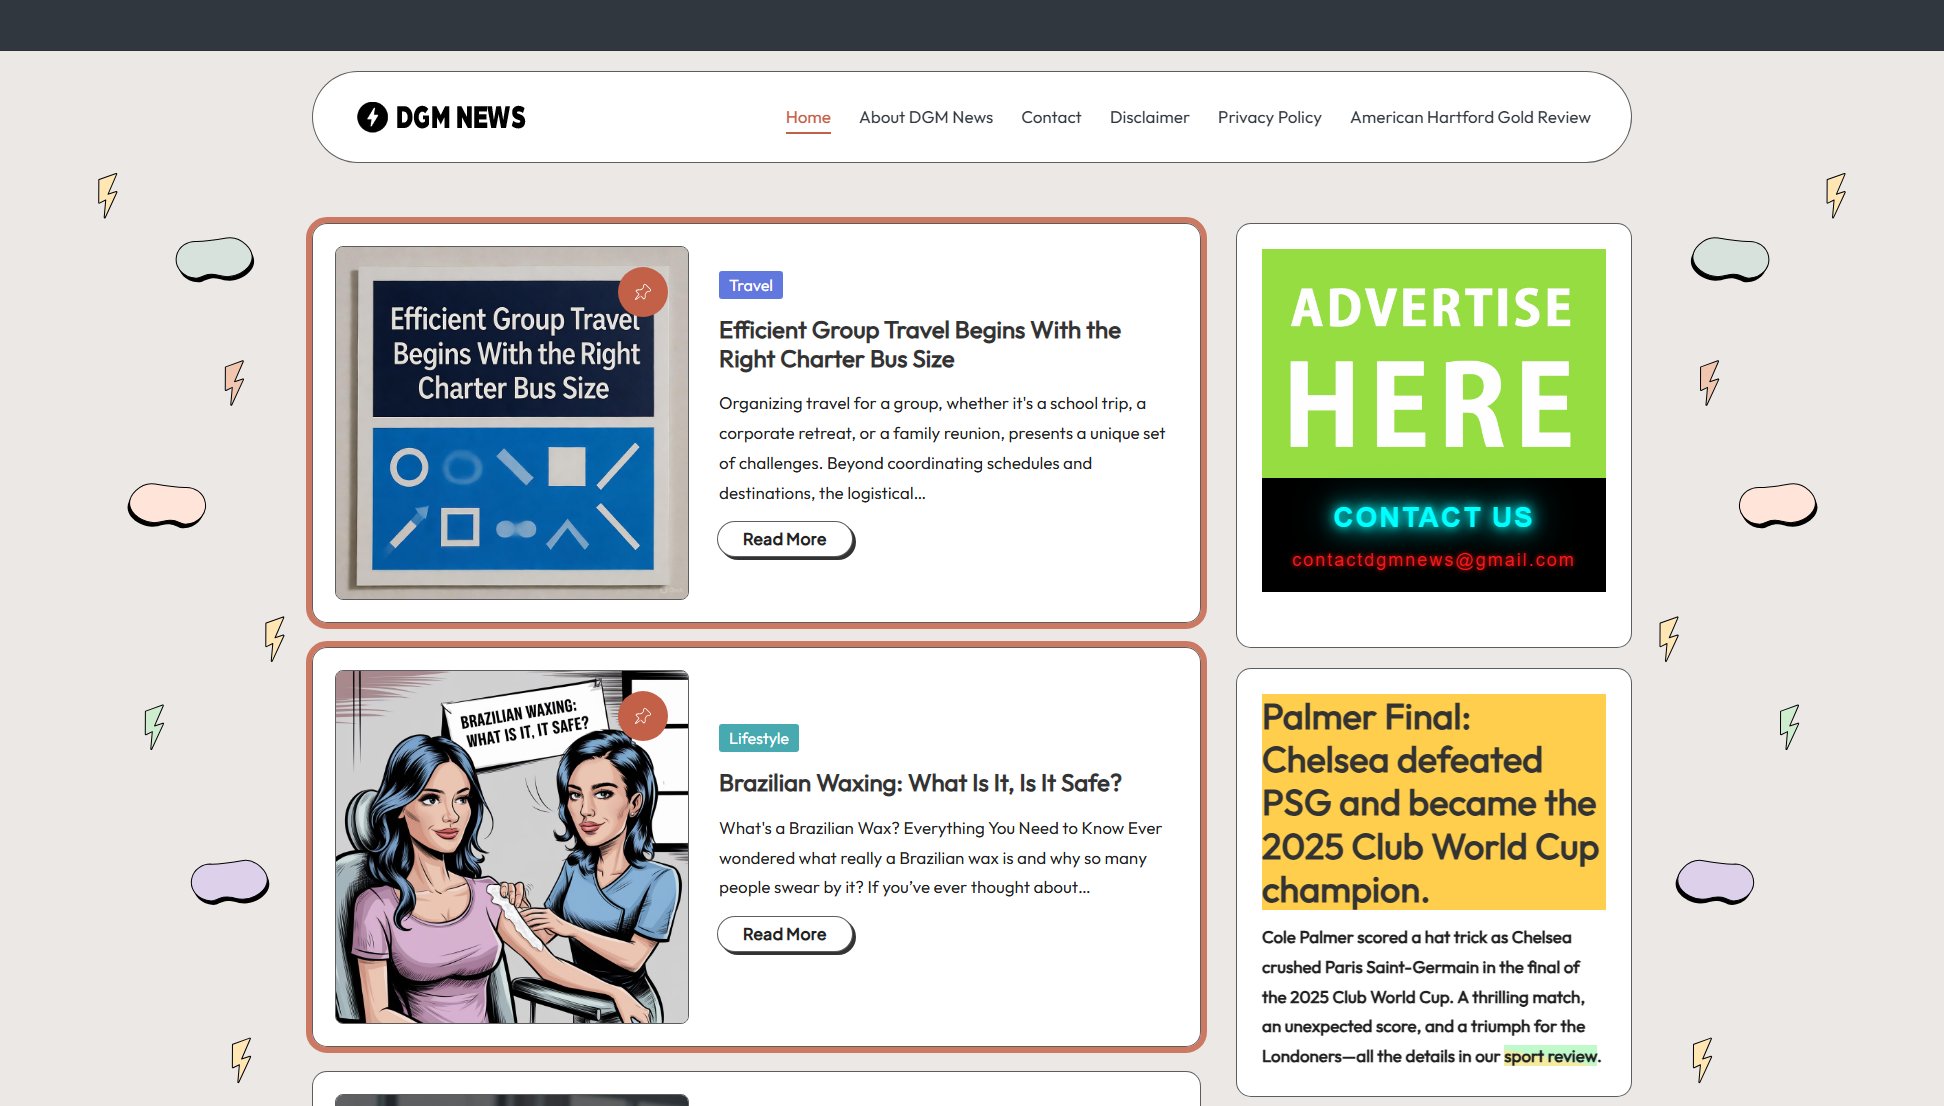Click the Travel category tag

(x=750, y=285)
